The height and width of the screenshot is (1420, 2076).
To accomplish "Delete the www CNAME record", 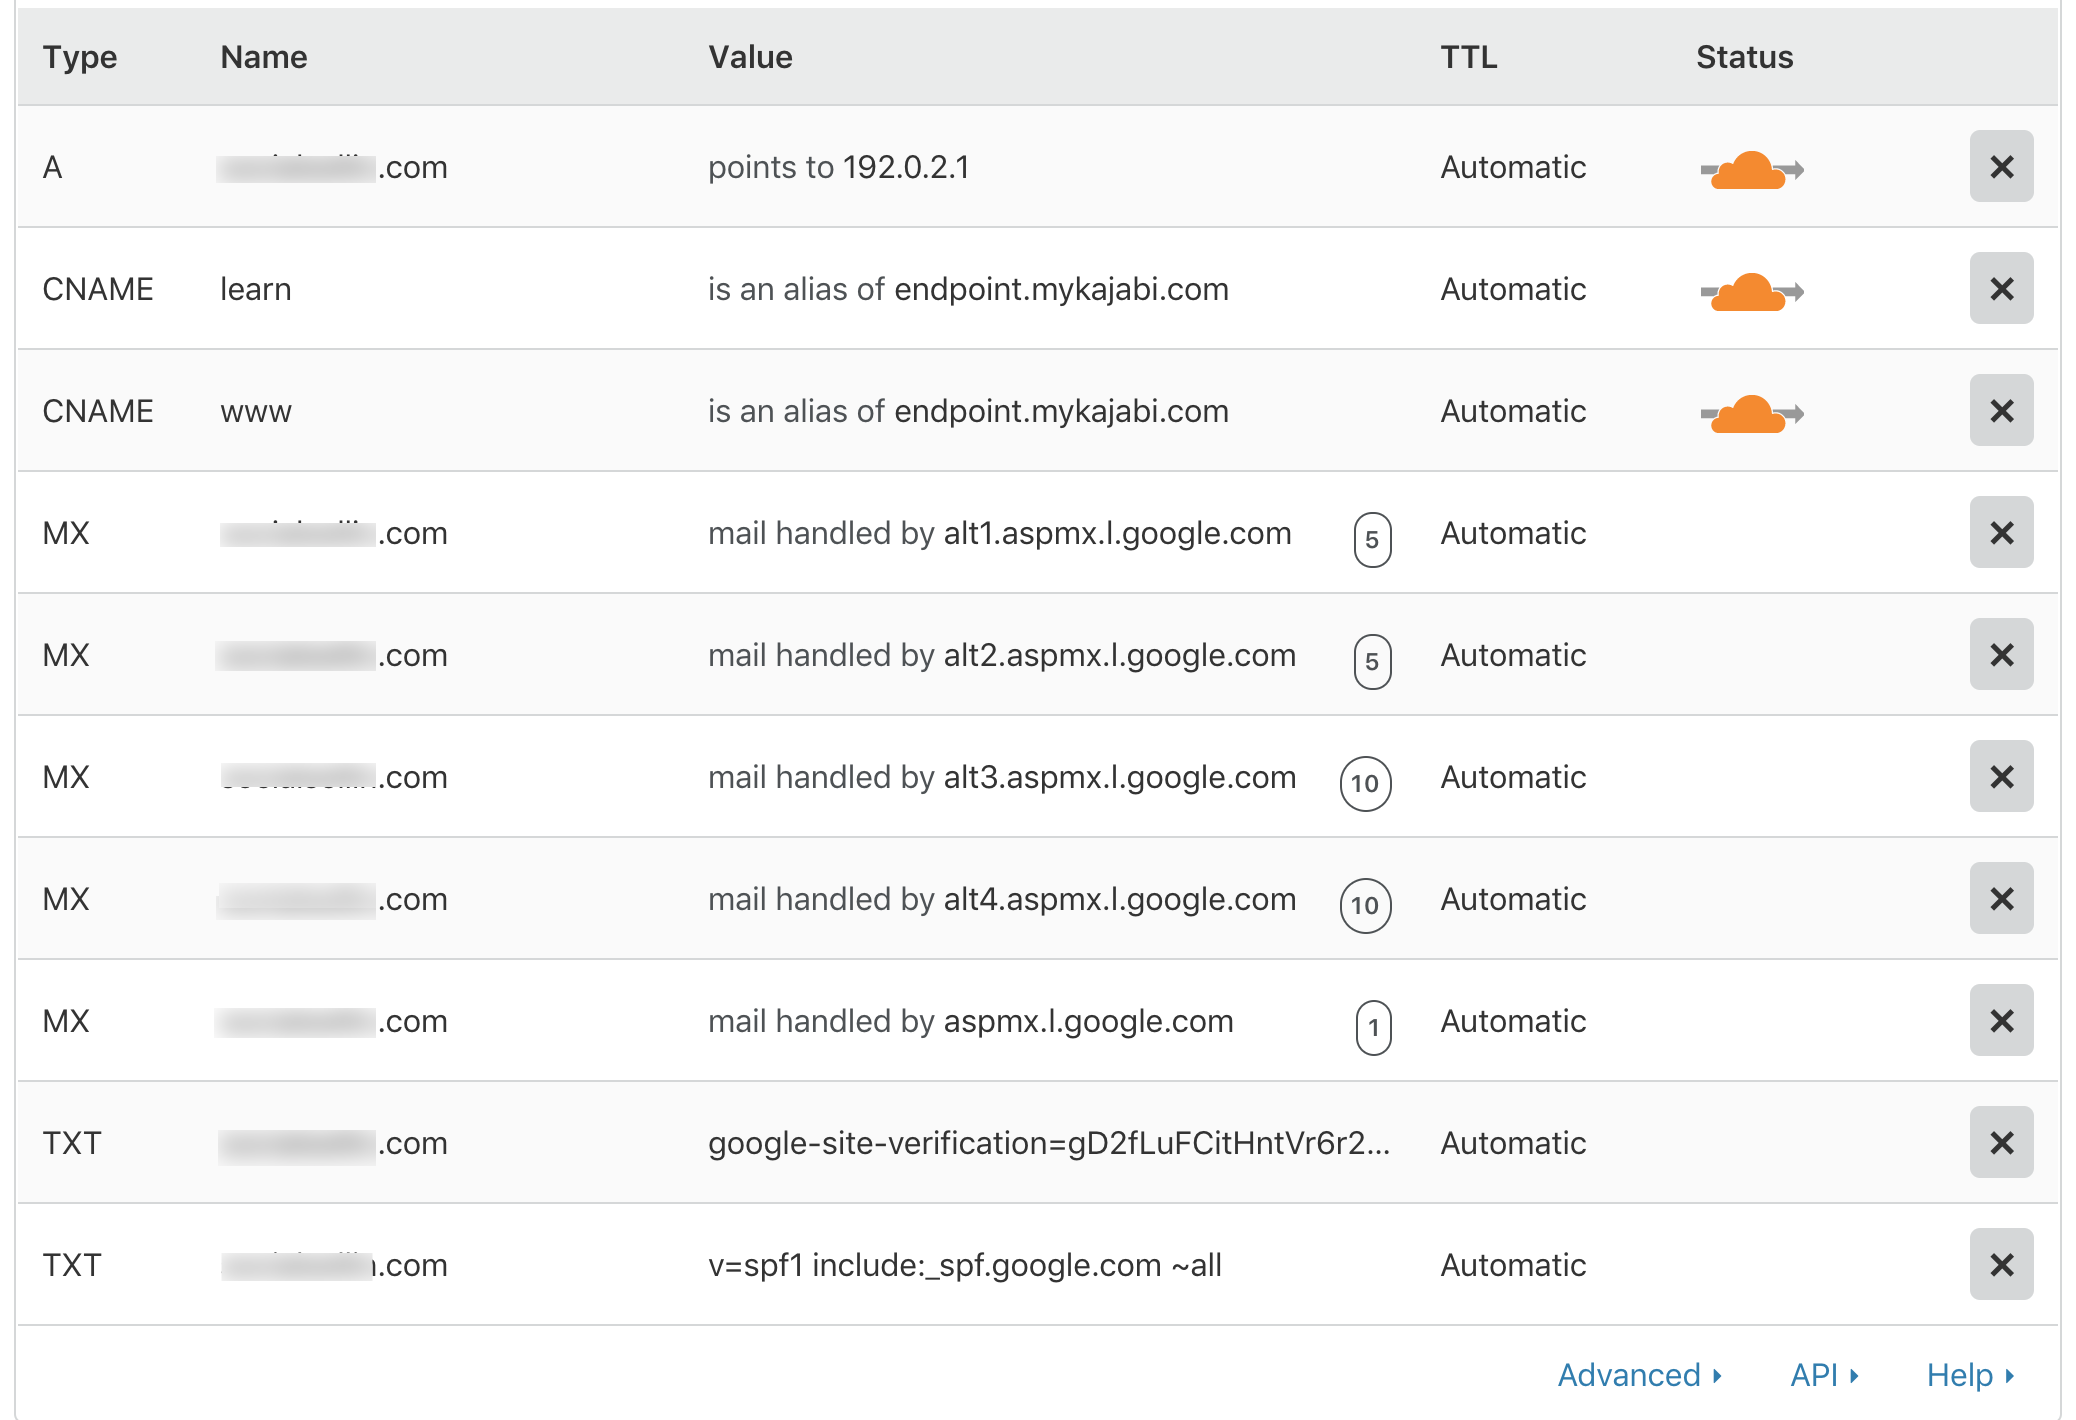I will [x=2001, y=411].
